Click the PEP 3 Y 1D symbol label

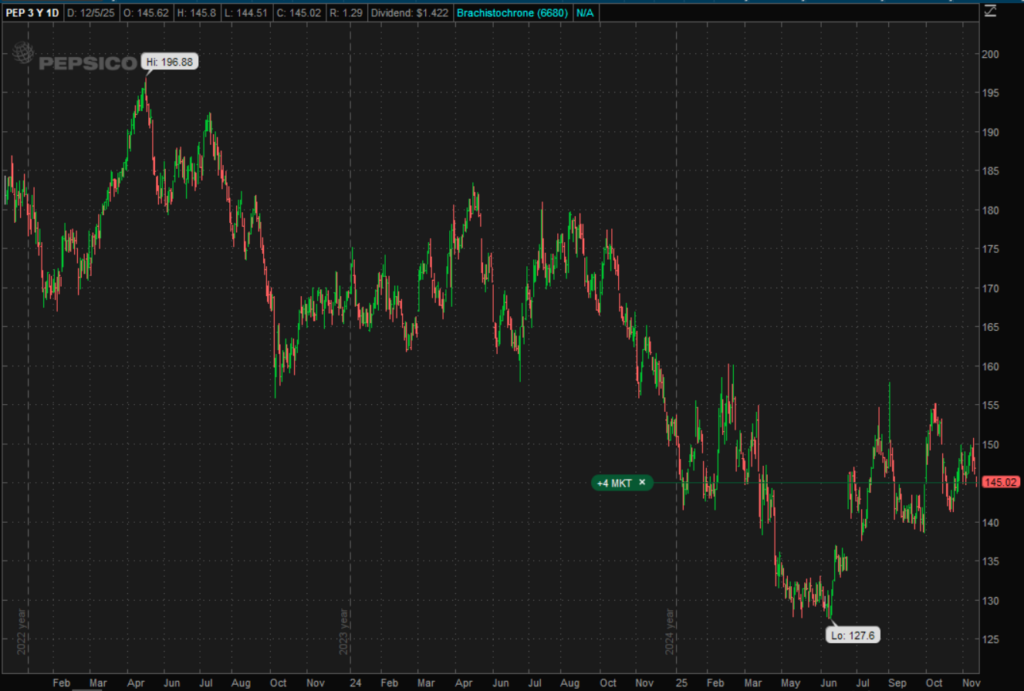point(31,12)
